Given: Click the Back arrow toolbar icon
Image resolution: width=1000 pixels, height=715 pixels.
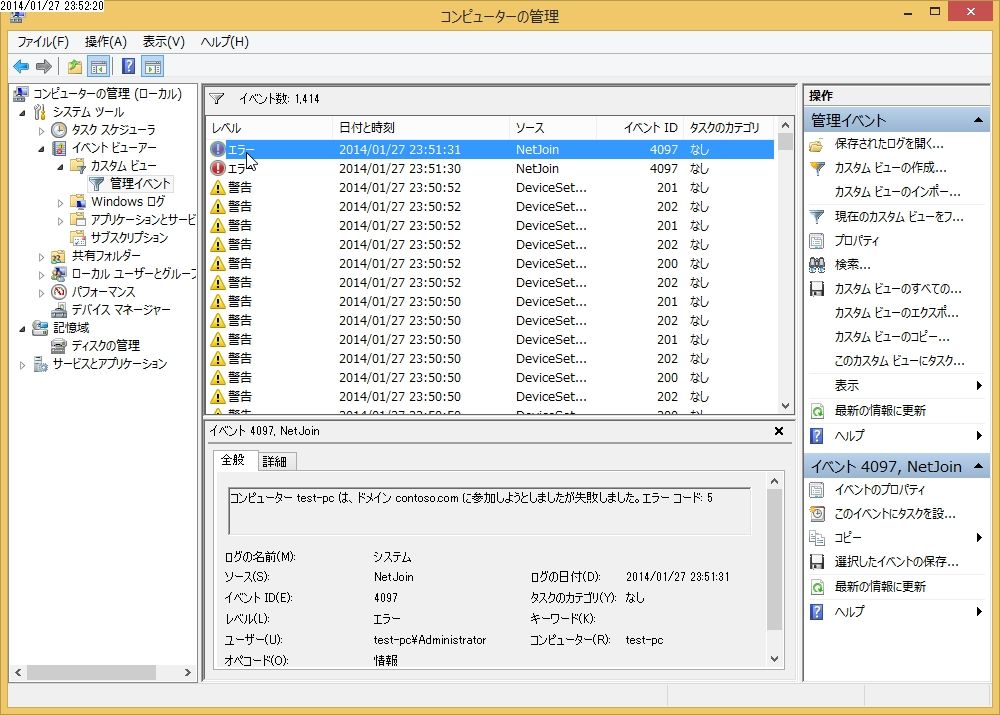Looking at the screenshot, I should click(21, 66).
